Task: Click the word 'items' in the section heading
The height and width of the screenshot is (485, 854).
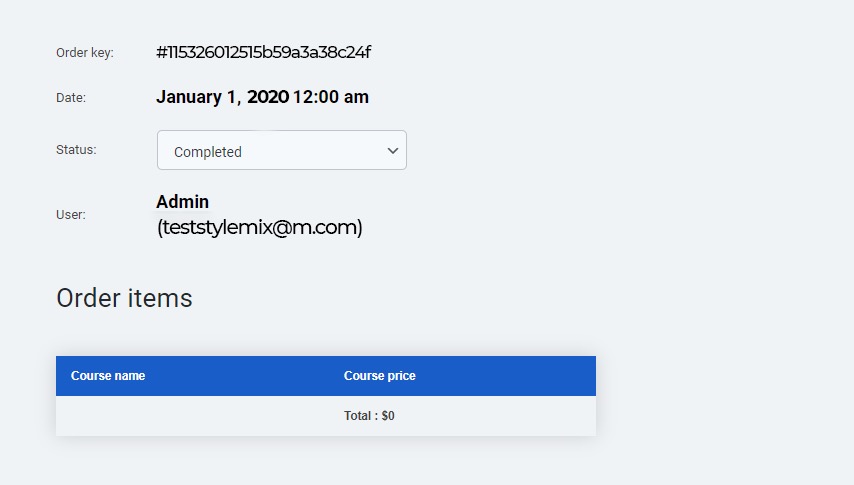Action: click(160, 298)
